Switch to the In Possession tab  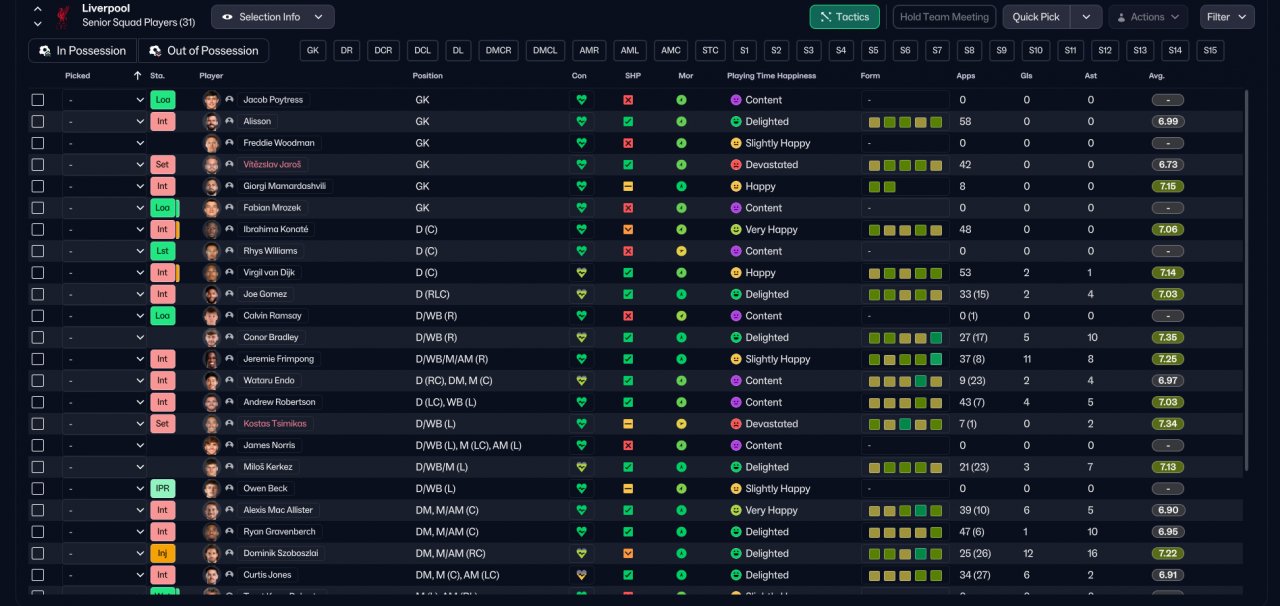83,51
